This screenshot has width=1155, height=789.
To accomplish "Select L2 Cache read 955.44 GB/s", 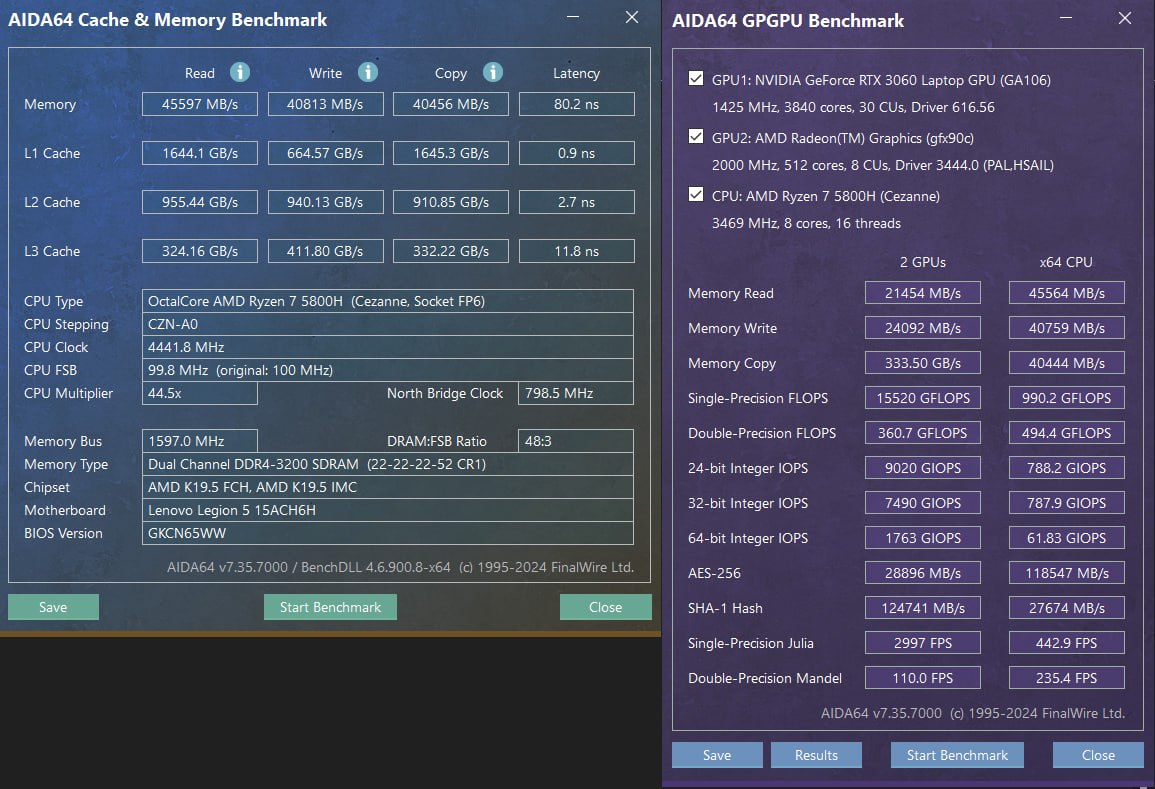I will (200, 202).
